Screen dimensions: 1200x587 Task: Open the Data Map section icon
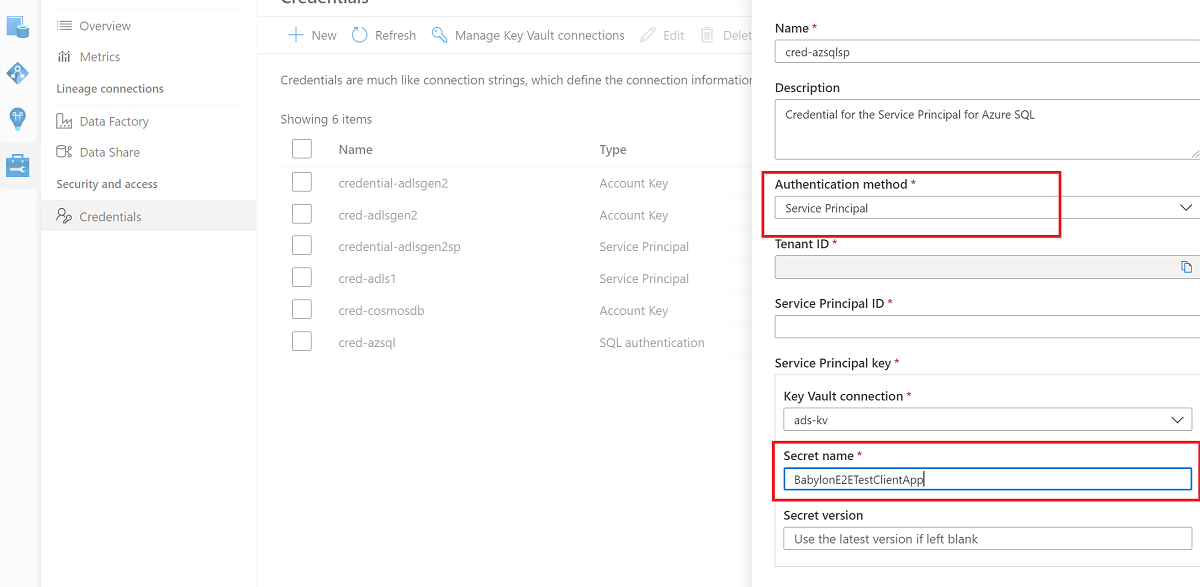pos(16,27)
